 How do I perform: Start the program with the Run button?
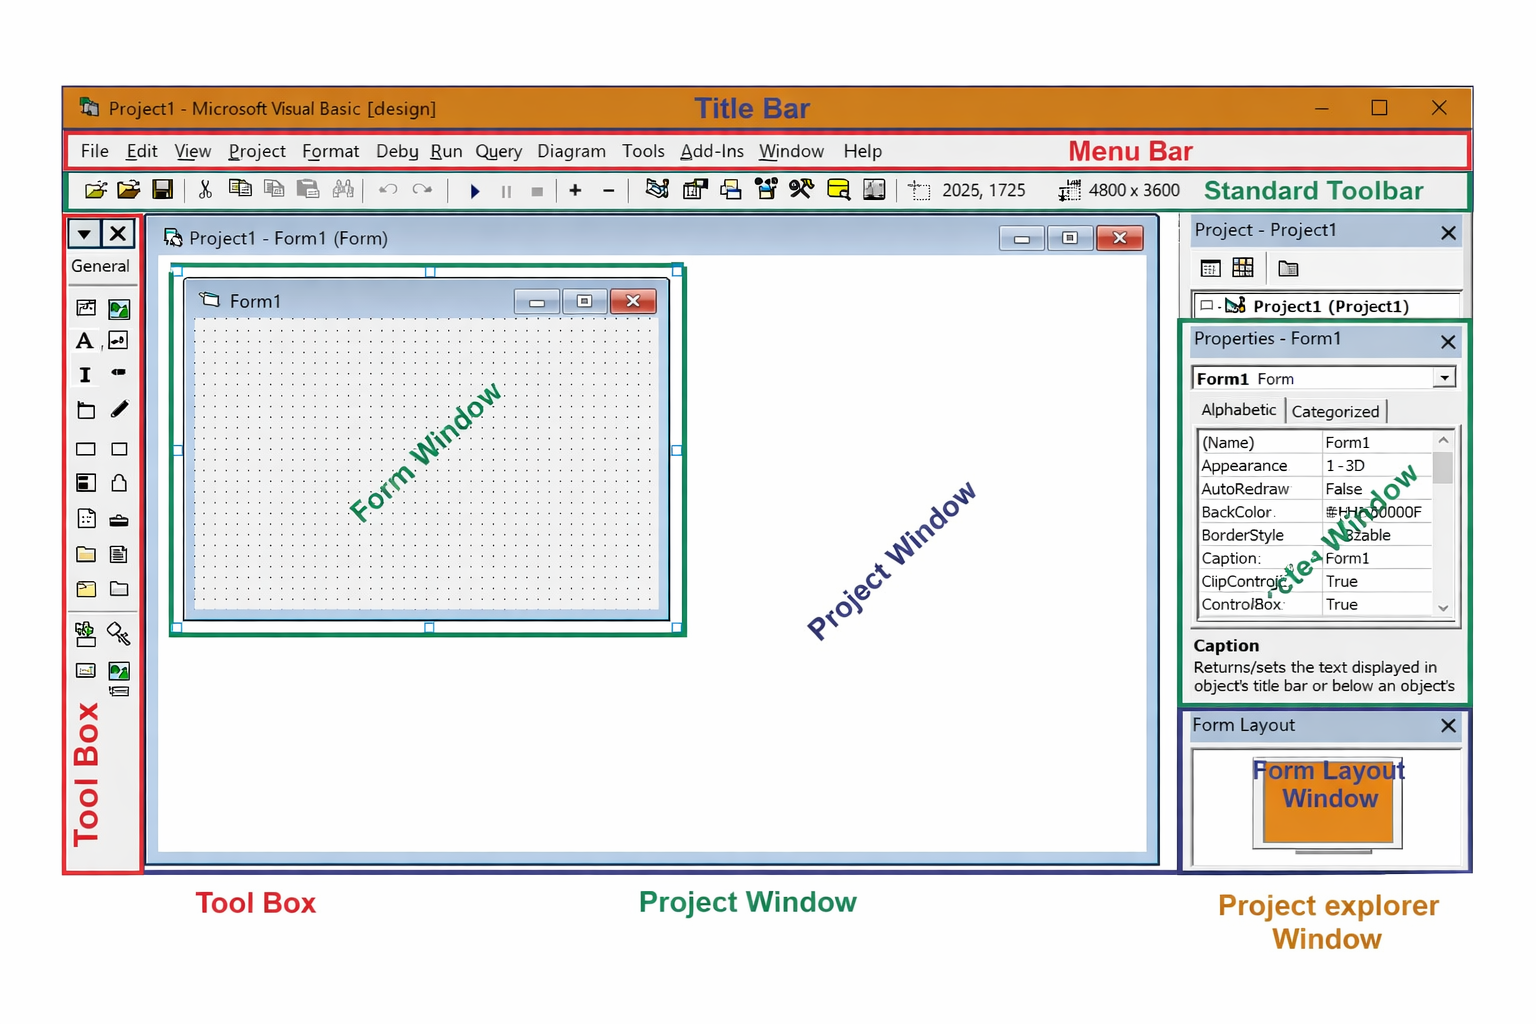(x=475, y=190)
